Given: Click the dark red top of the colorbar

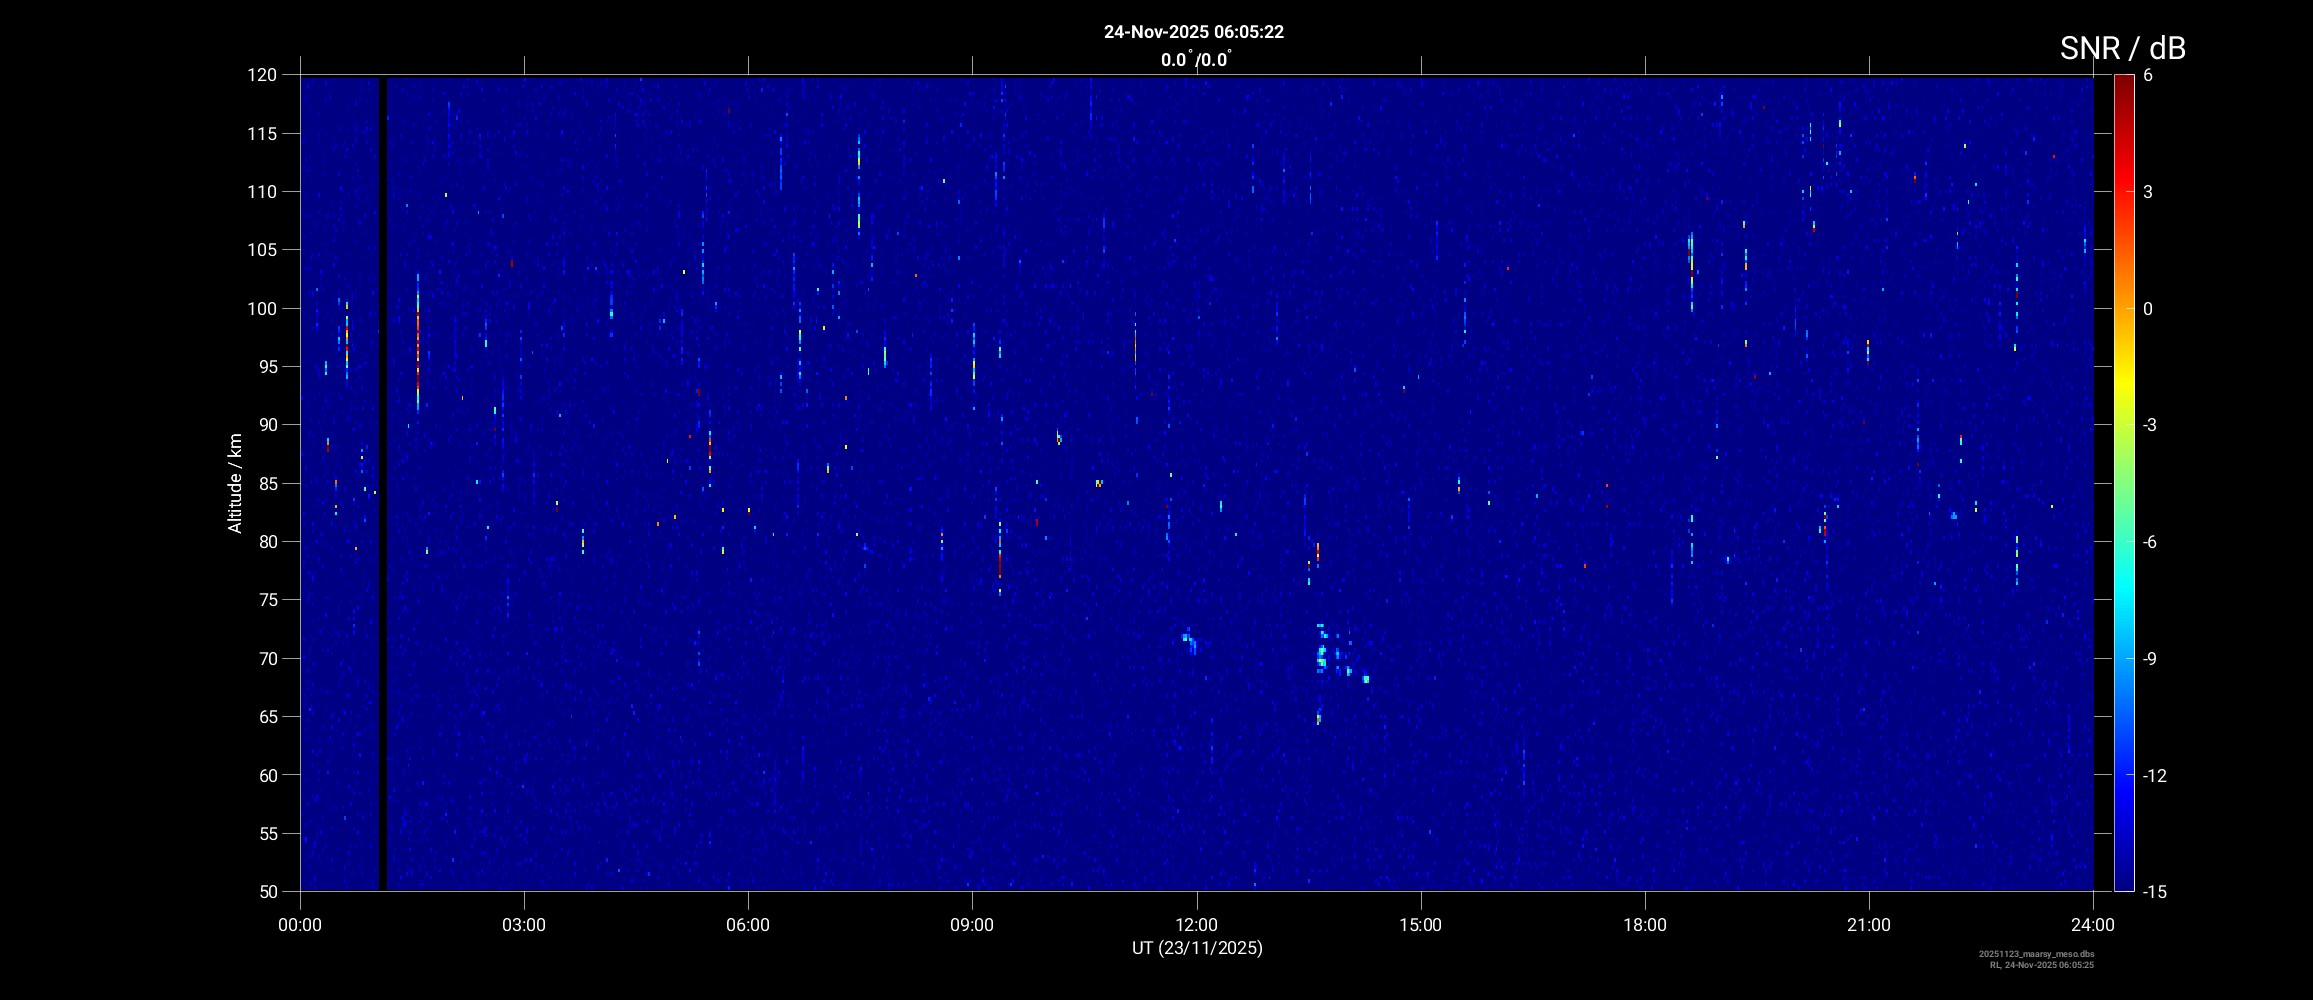Looking at the screenshot, I should coord(2123,82).
